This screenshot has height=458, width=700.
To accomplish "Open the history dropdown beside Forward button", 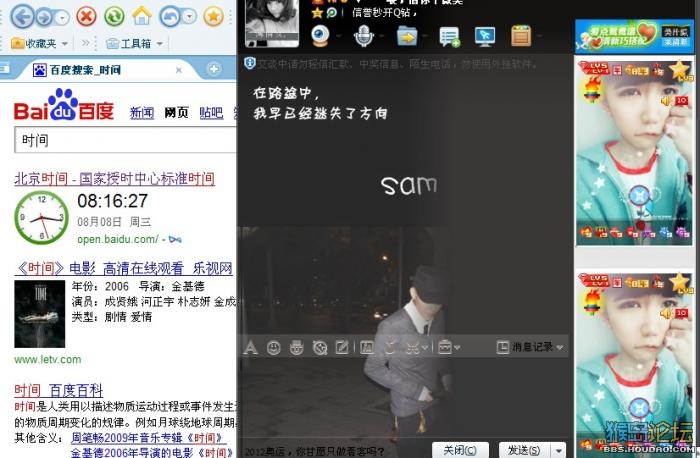I will (62, 17).
